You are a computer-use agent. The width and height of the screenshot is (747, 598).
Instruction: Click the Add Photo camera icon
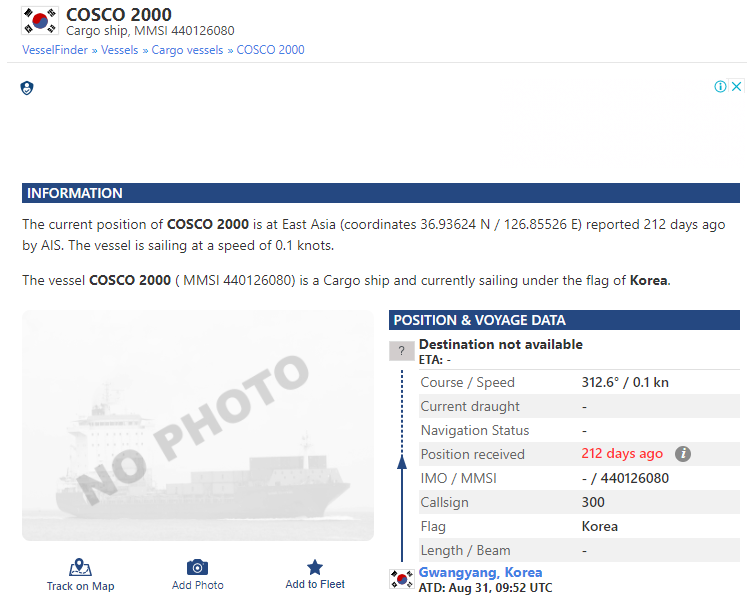[x=197, y=567]
